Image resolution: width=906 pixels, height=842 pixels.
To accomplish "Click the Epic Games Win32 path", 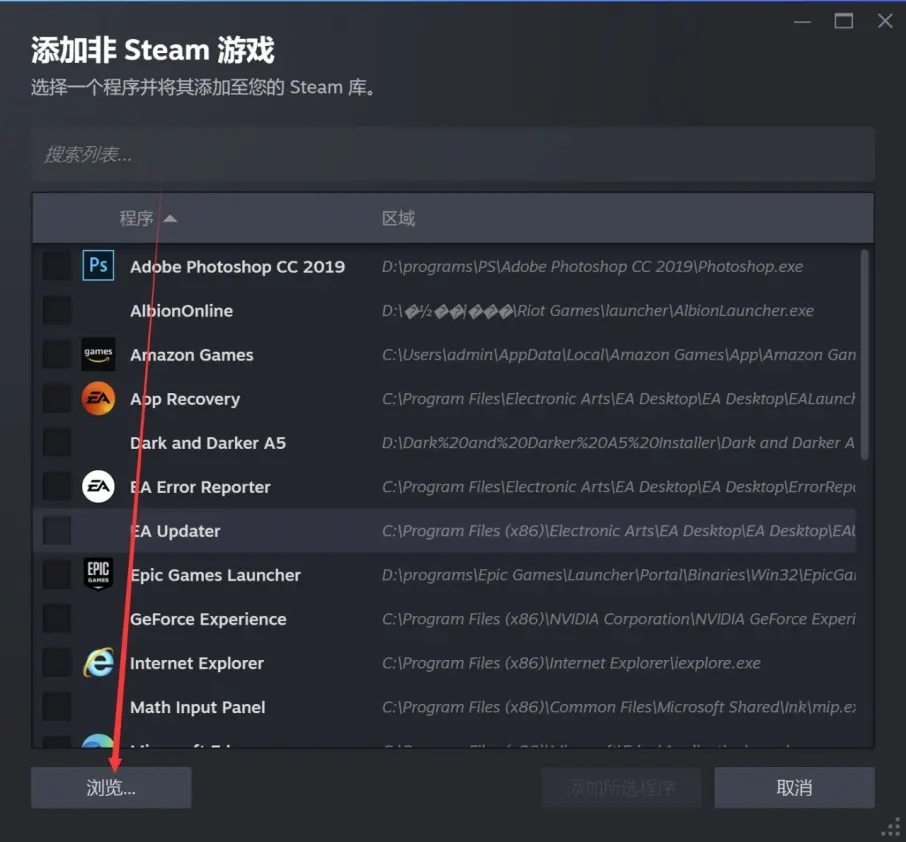I will pos(619,575).
